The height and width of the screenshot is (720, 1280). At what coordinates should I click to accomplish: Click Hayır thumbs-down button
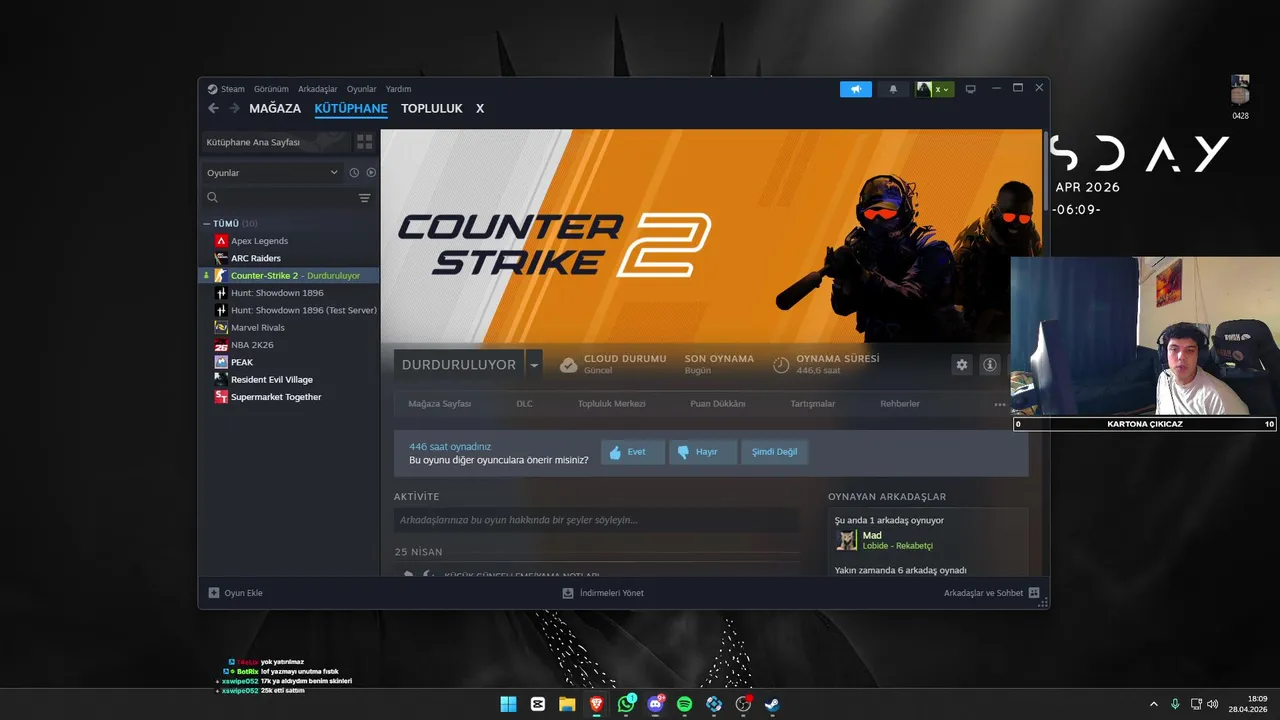pyautogui.click(x=702, y=452)
